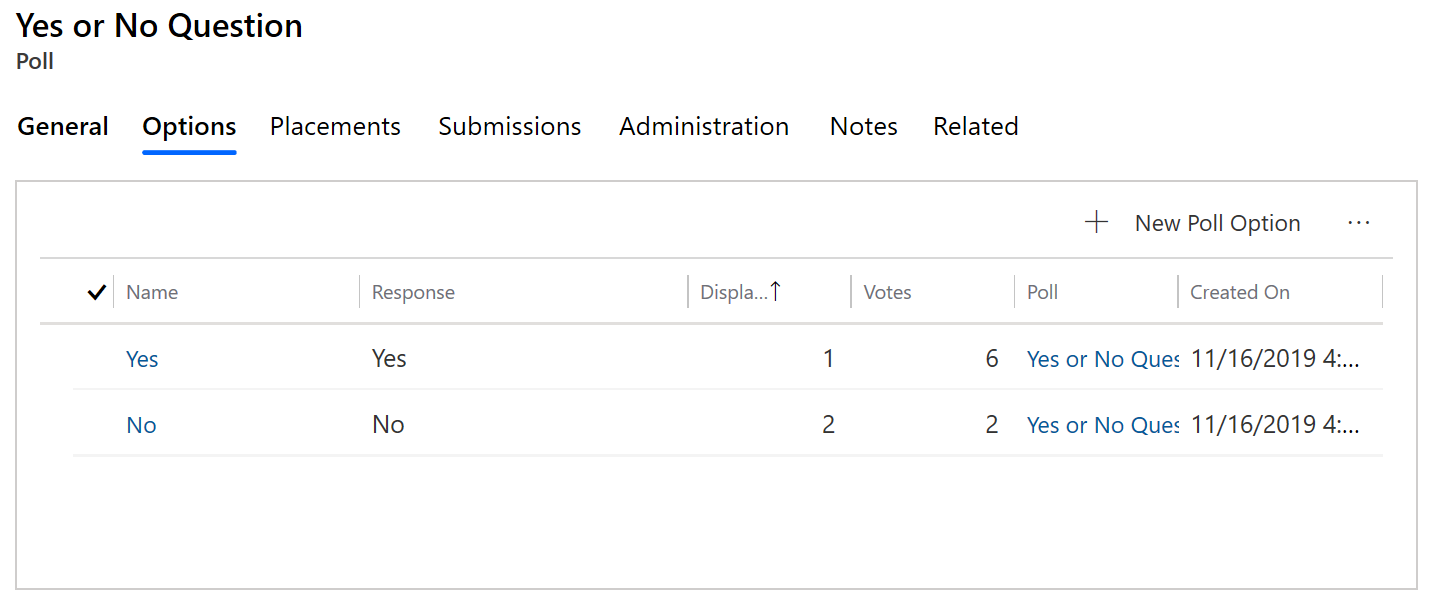Click the Display Order sort arrow icon
This screenshot has height=606, width=1436.
(x=775, y=292)
